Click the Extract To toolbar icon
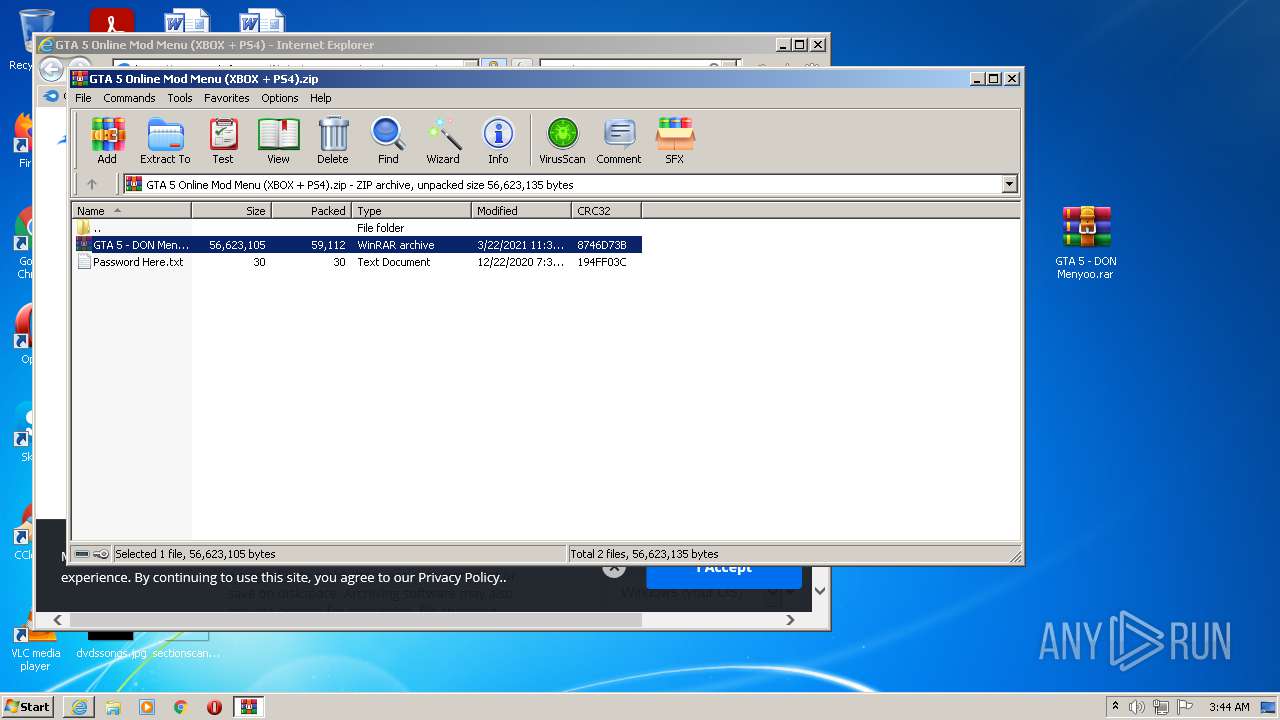The height and width of the screenshot is (720, 1280). [x=165, y=141]
